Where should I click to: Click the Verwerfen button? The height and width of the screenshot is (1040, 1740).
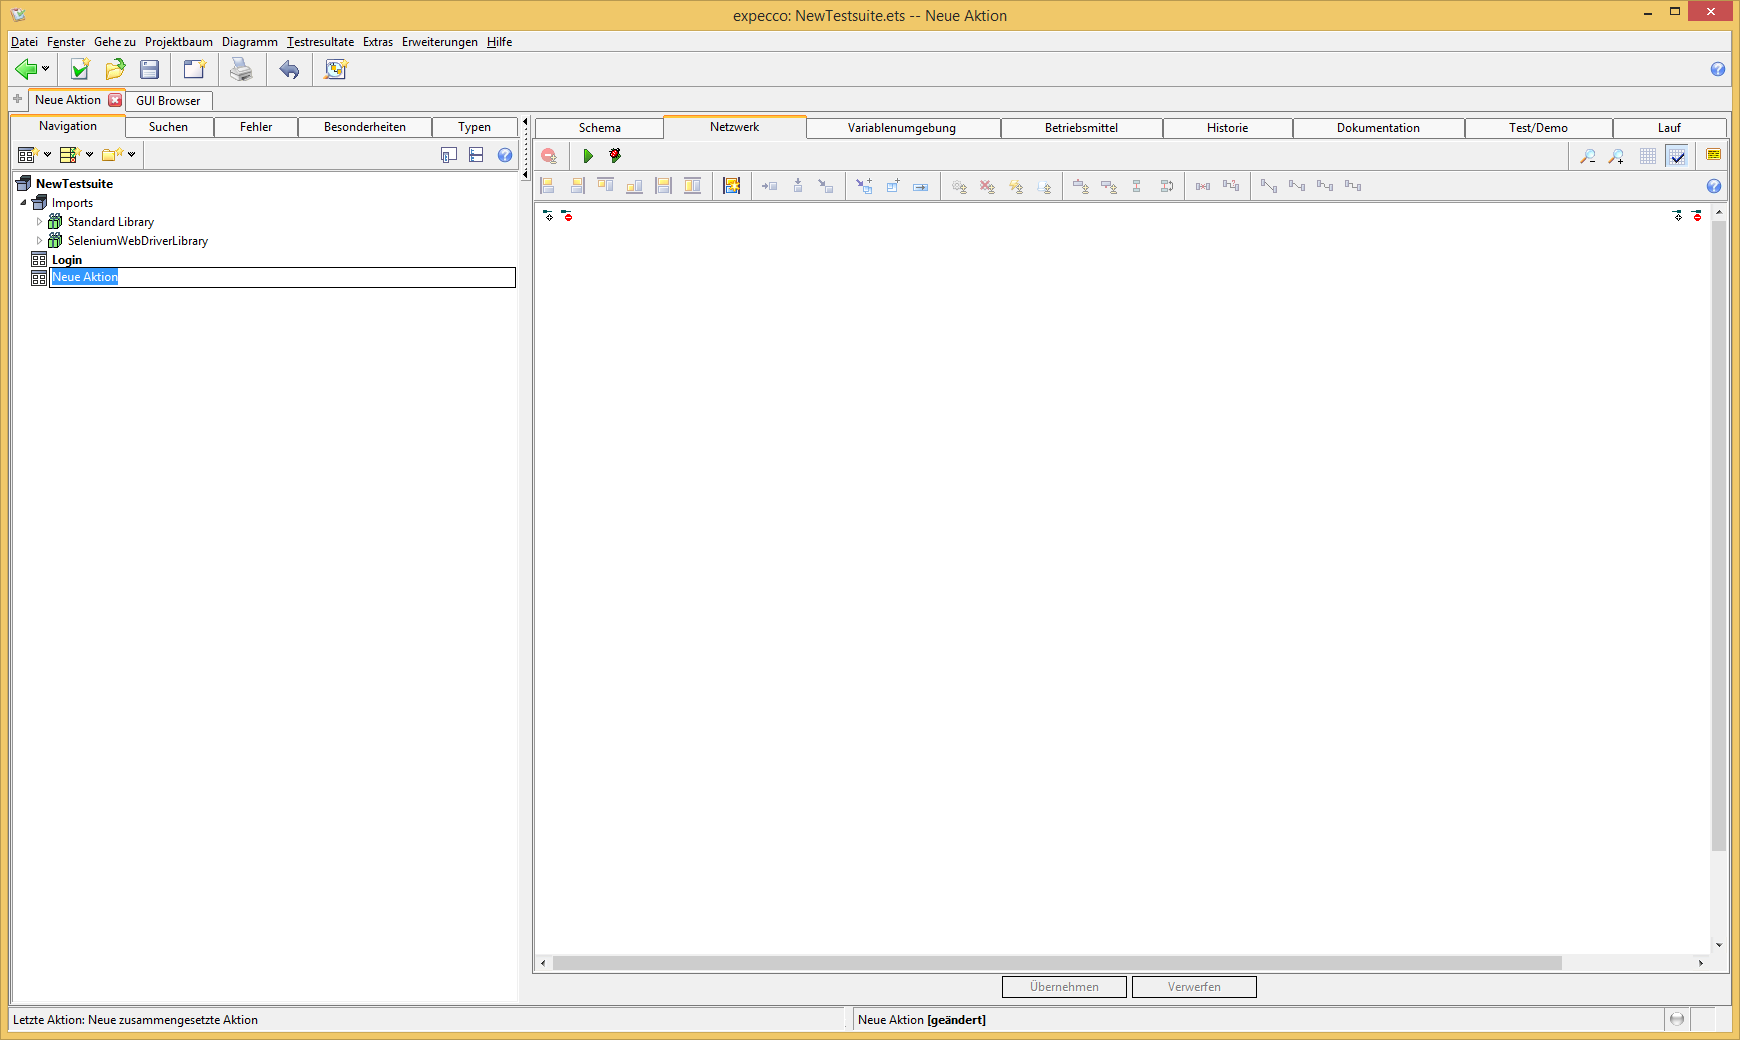[1194, 987]
